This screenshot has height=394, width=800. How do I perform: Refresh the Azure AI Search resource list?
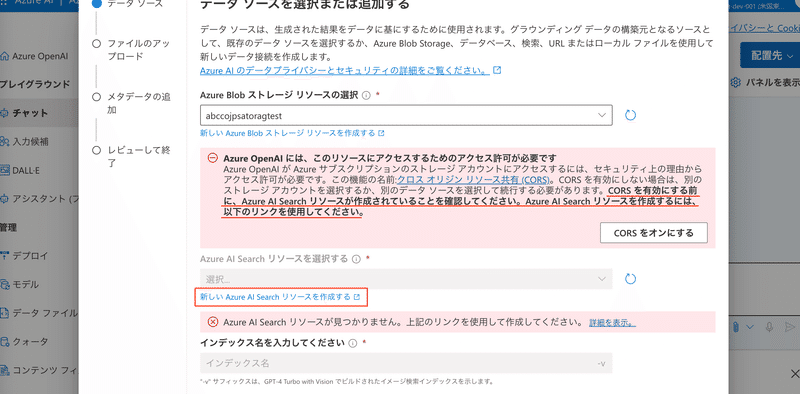click(x=630, y=279)
